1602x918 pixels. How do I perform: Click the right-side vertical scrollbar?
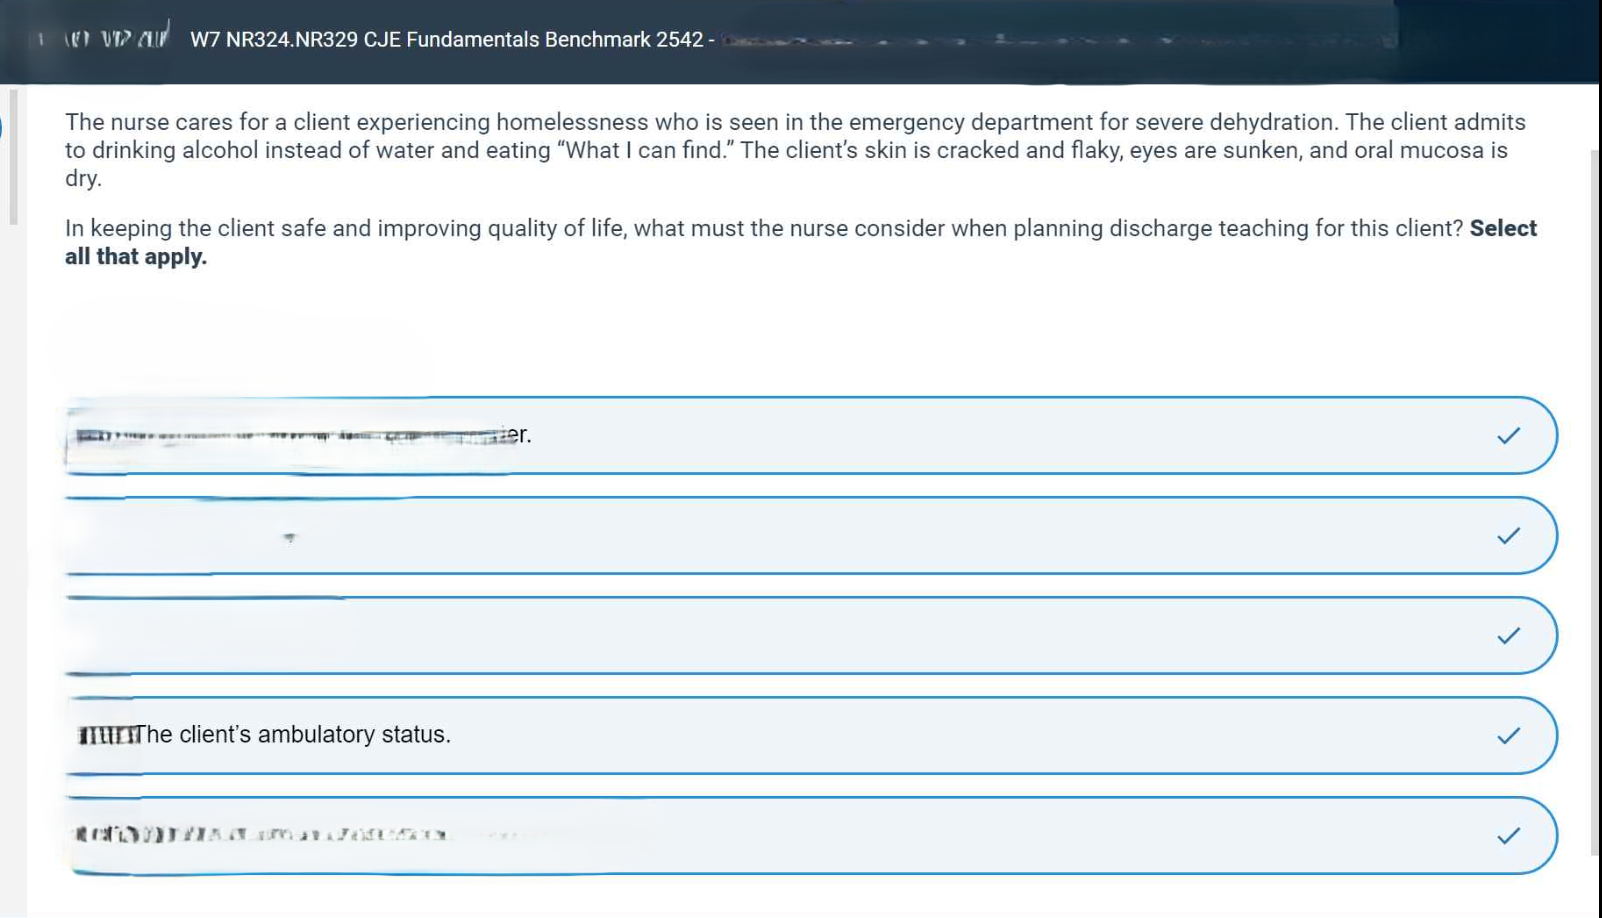point(1595,500)
